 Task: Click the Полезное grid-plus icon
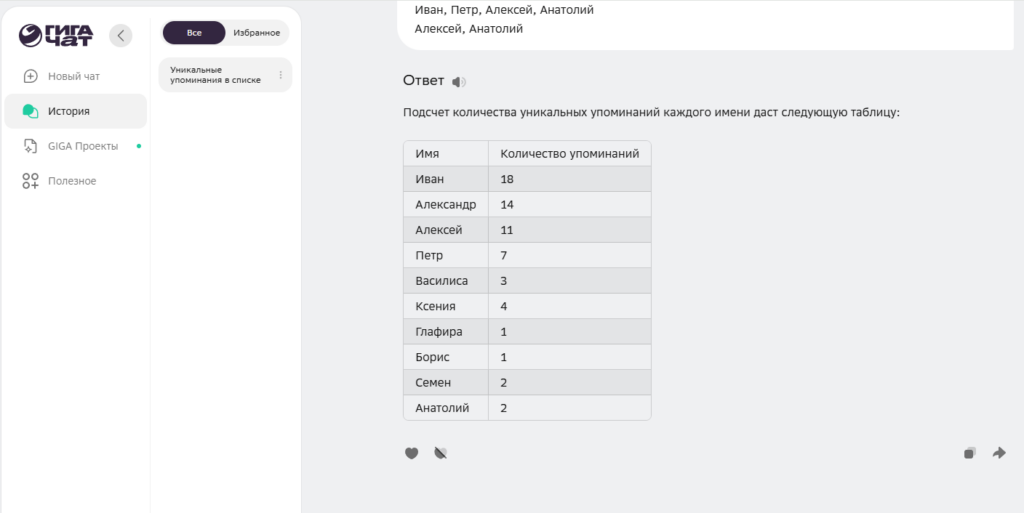[x=30, y=181]
